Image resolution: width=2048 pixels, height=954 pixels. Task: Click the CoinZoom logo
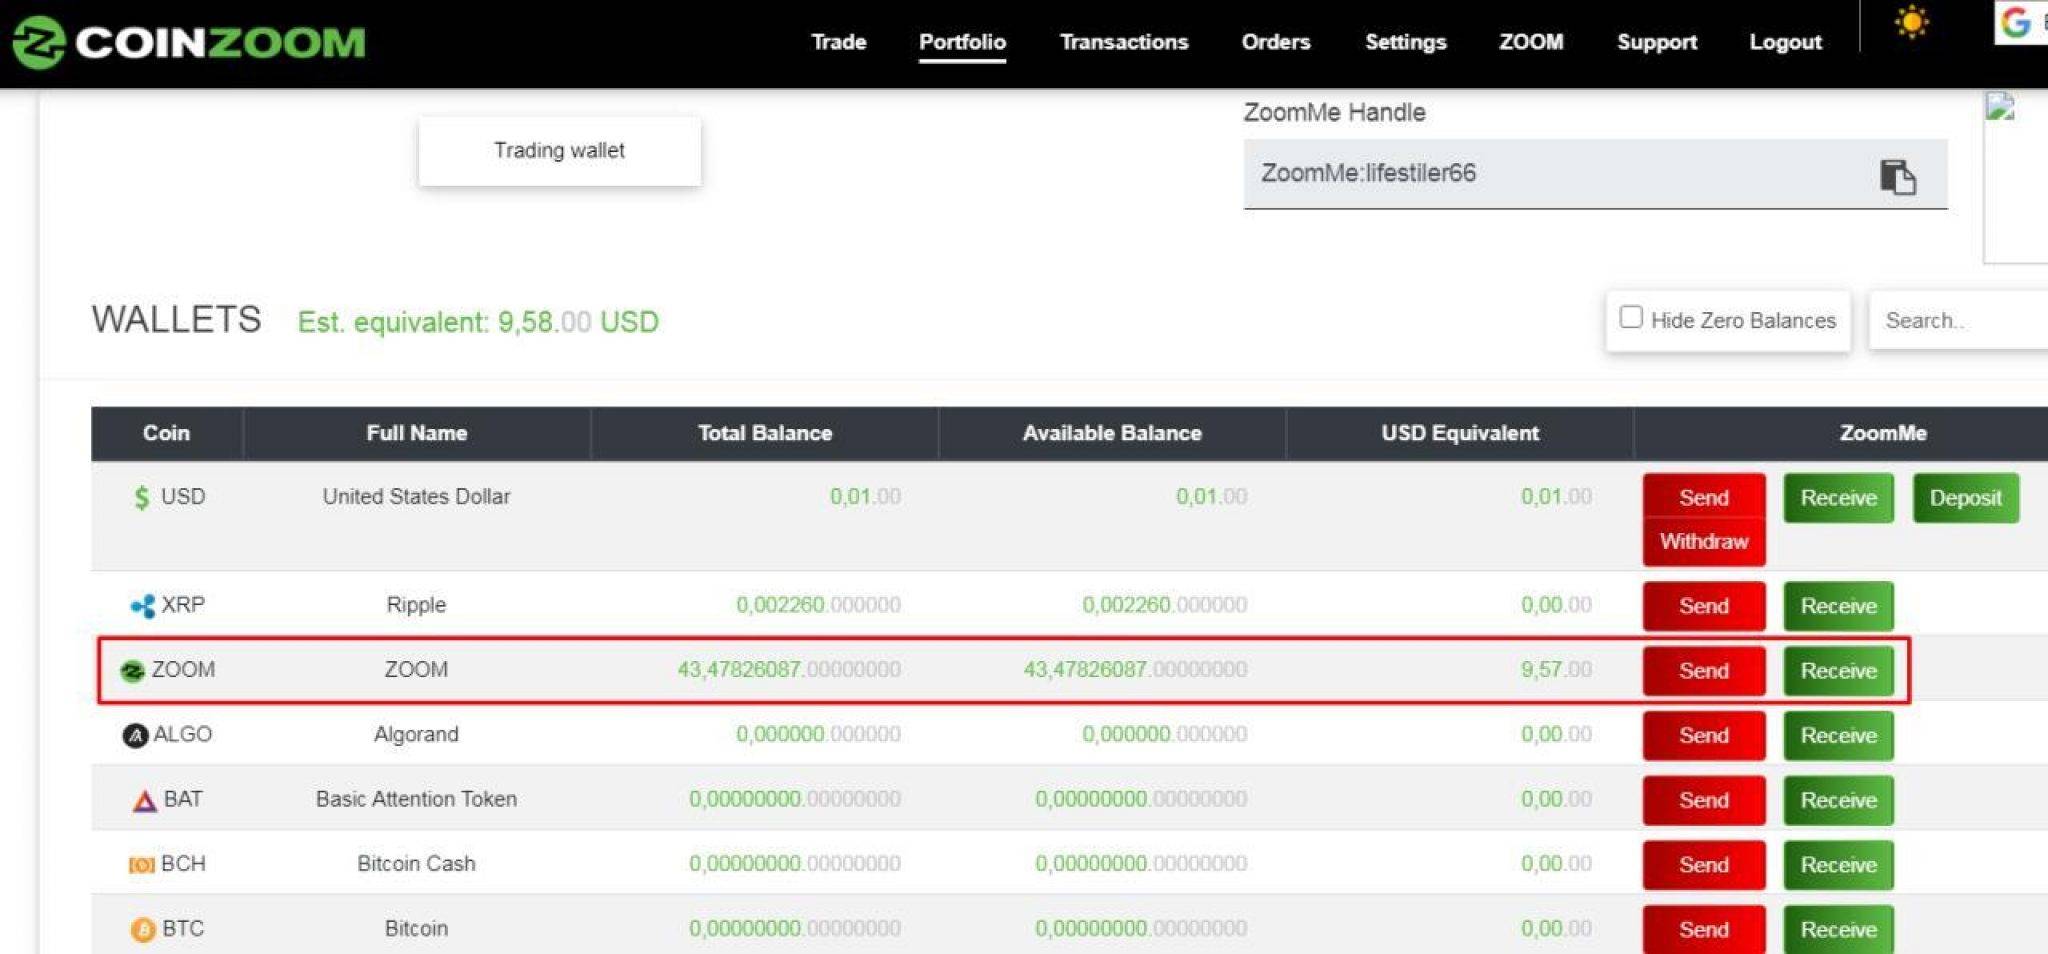(189, 42)
